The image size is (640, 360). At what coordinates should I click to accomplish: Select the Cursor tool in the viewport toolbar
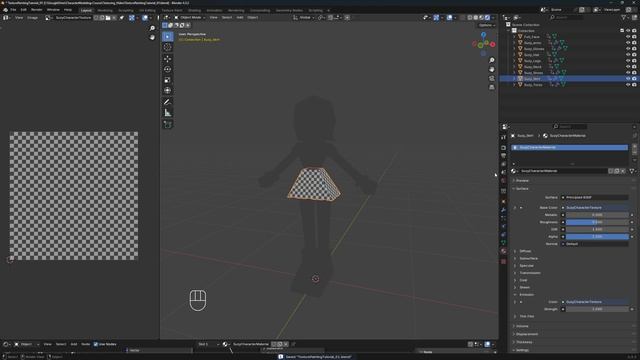click(167, 47)
